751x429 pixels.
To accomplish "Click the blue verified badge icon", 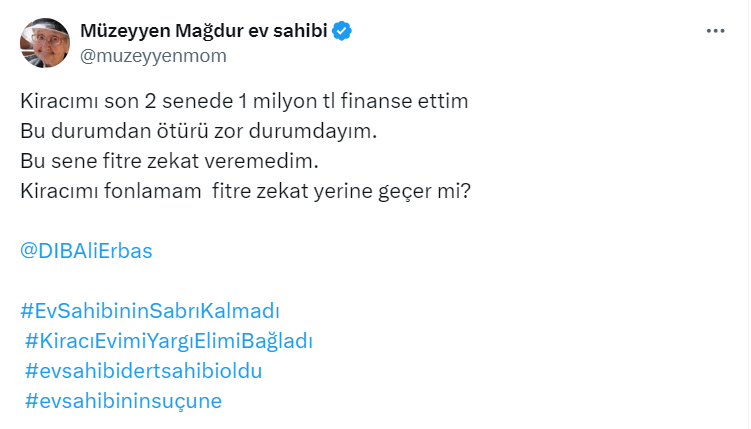I will tap(343, 32).
